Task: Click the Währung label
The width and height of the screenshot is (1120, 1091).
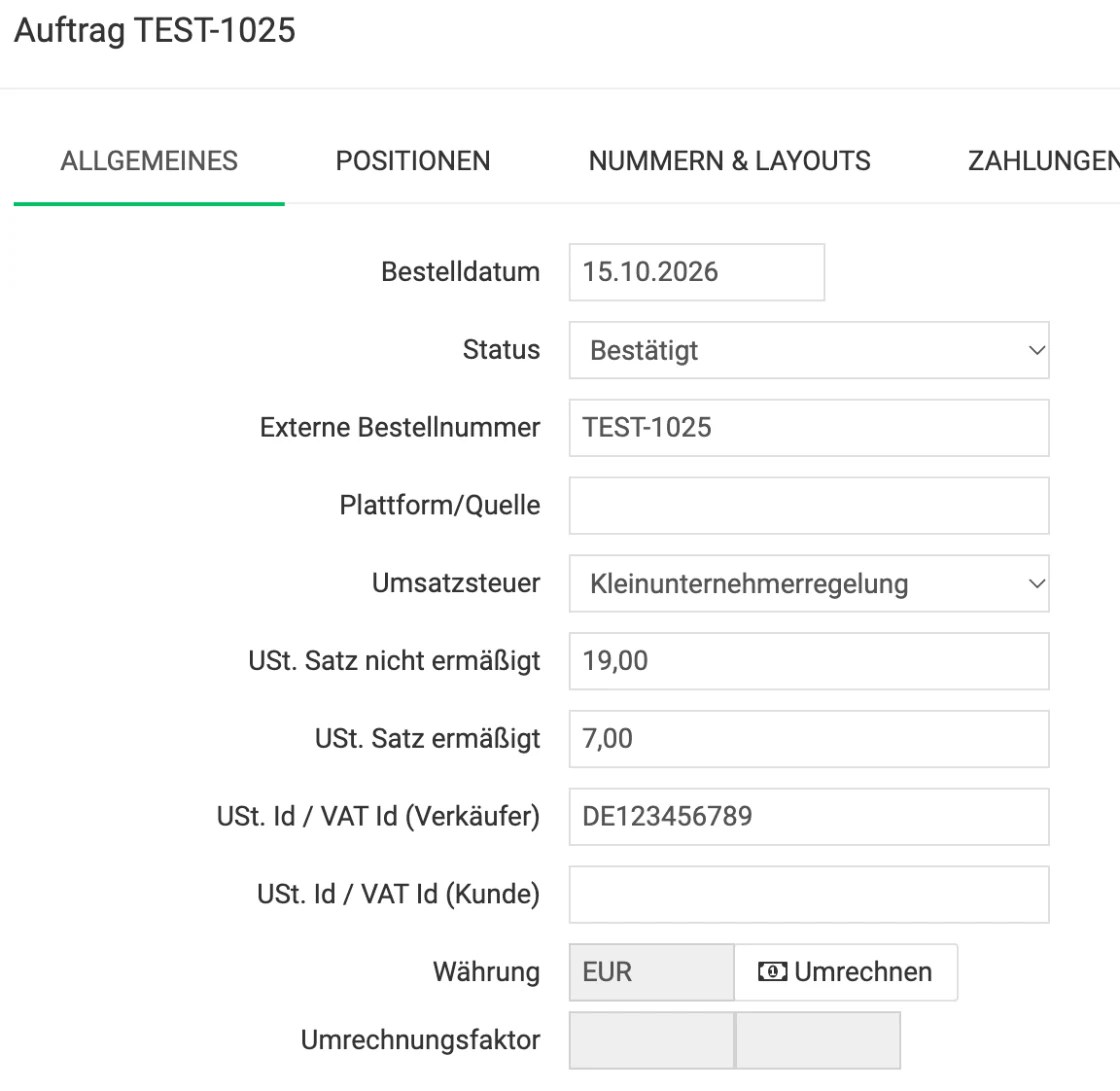Action: coord(486,972)
